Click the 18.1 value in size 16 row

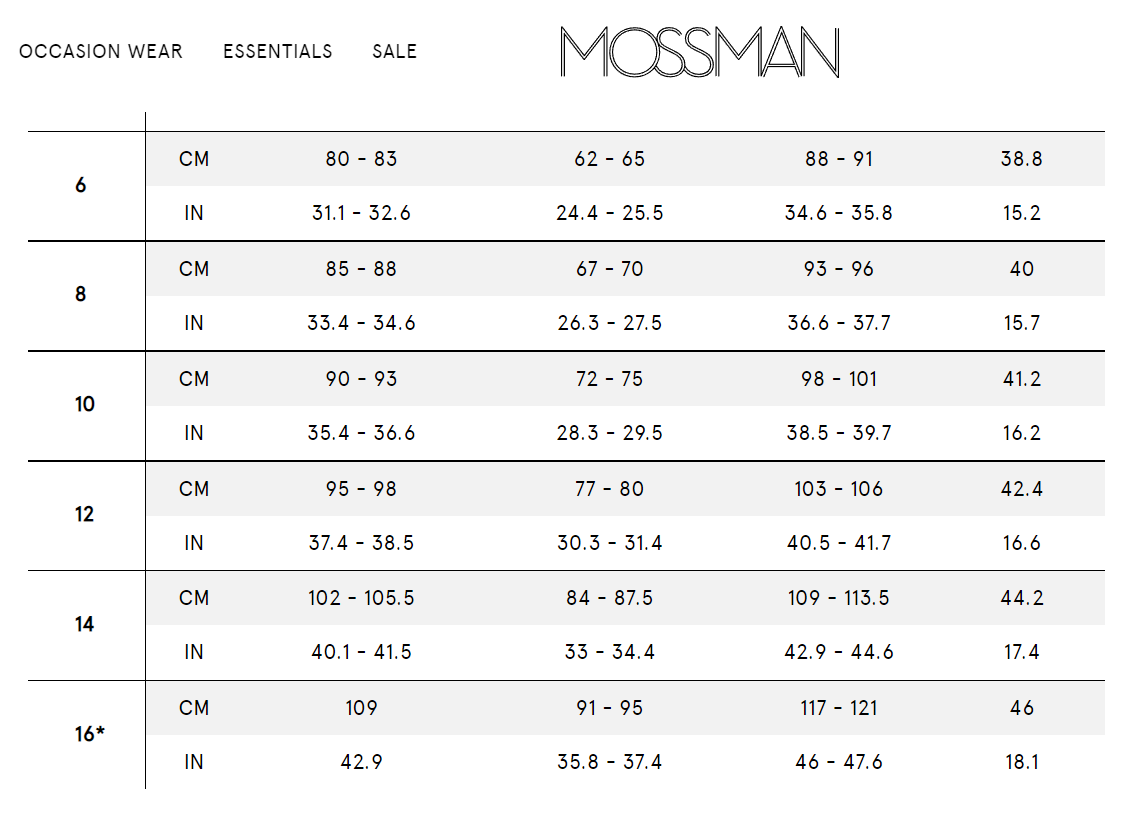[1021, 762]
